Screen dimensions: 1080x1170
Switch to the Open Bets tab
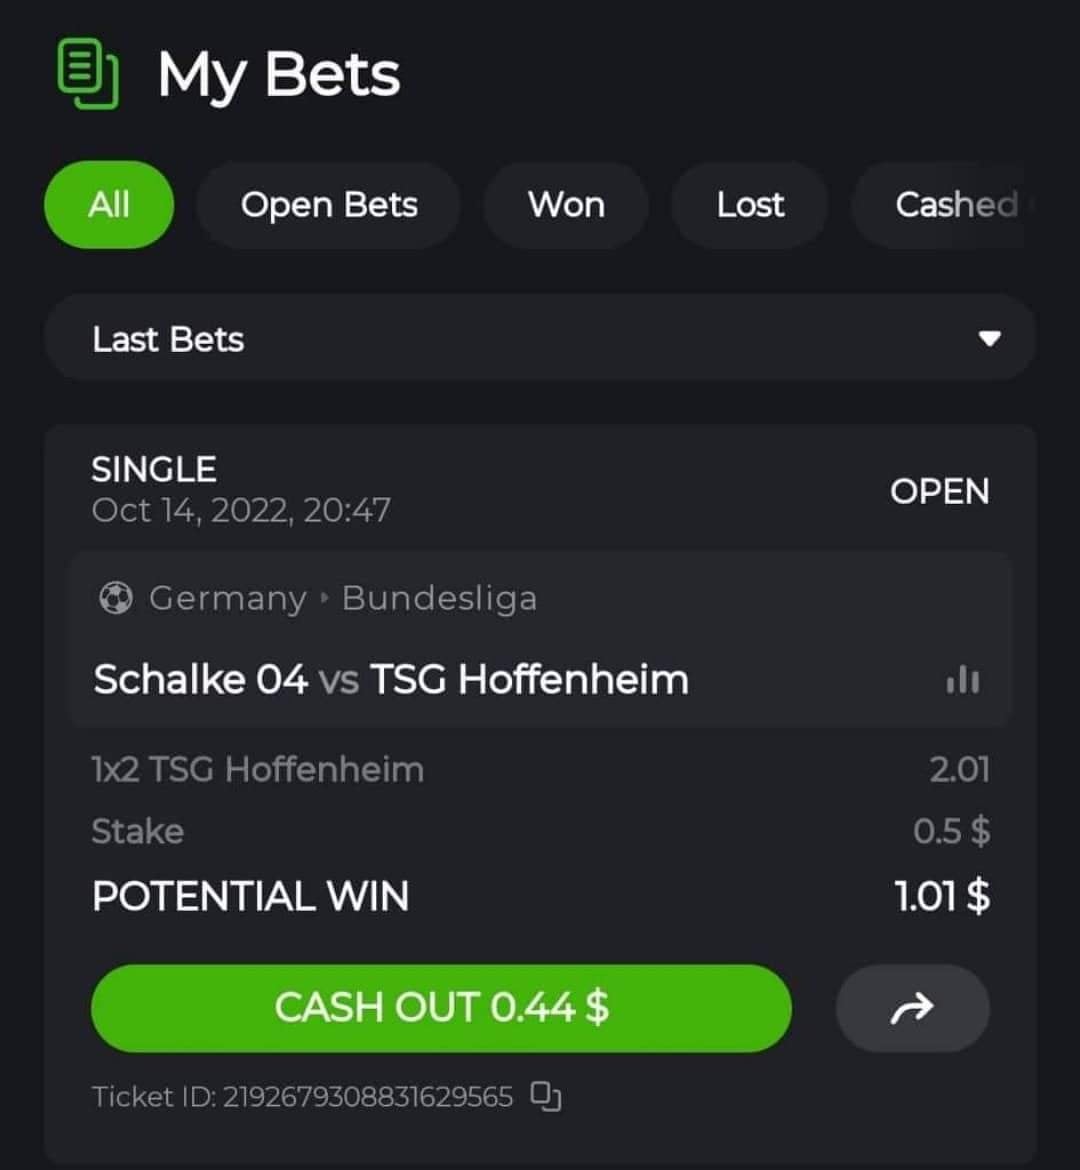(x=328, y=204)
